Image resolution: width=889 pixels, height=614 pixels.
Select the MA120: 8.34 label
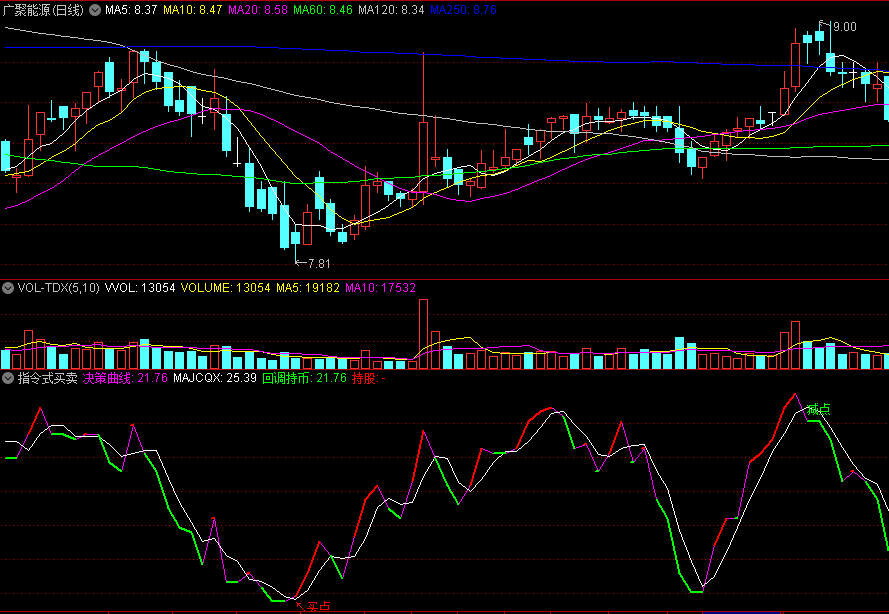coord(392,10)
